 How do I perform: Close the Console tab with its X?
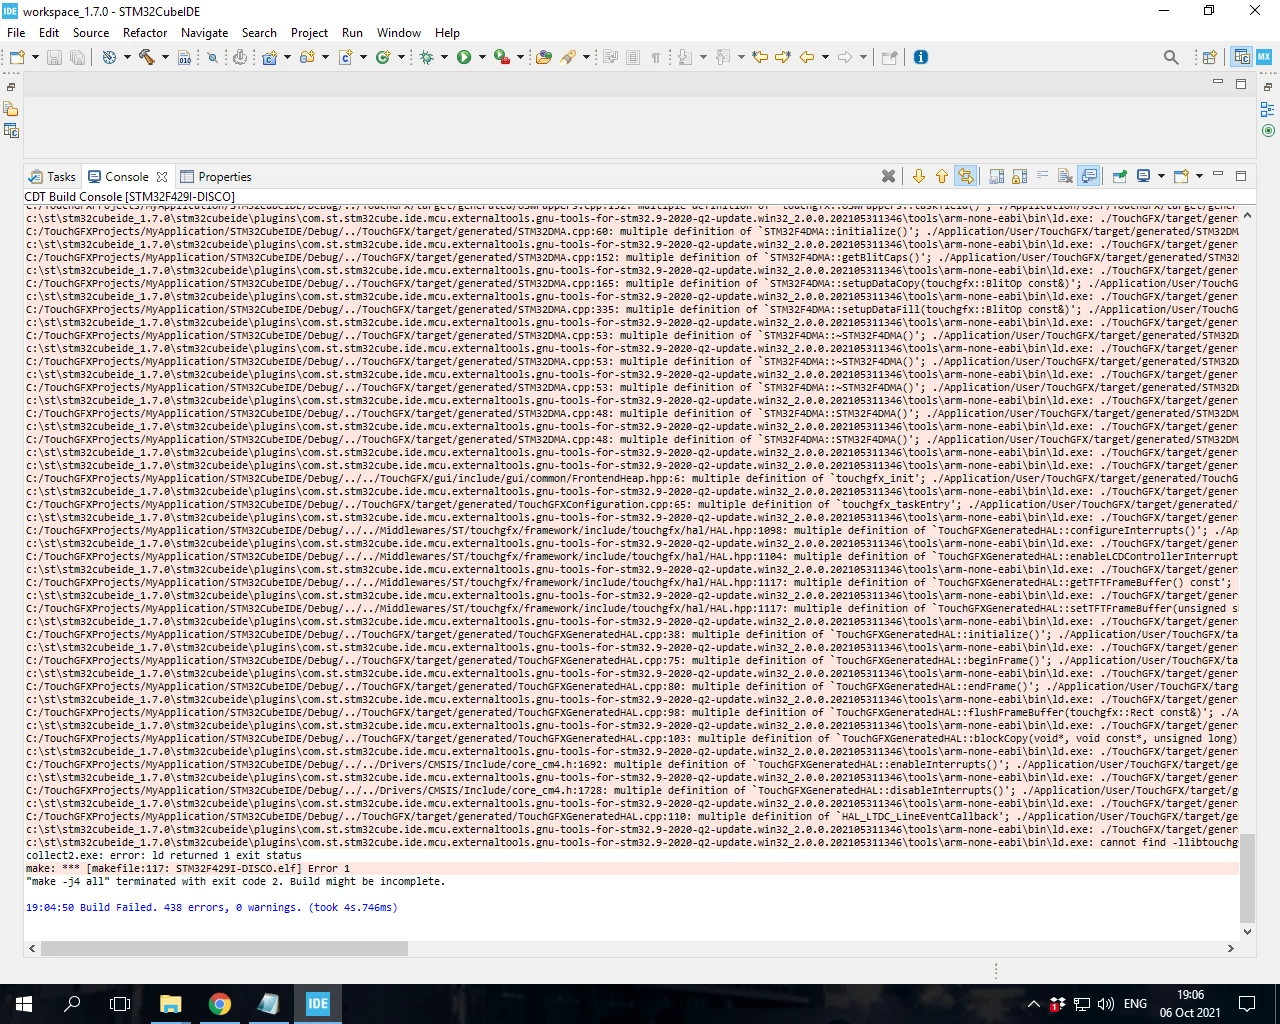[162, 176]
